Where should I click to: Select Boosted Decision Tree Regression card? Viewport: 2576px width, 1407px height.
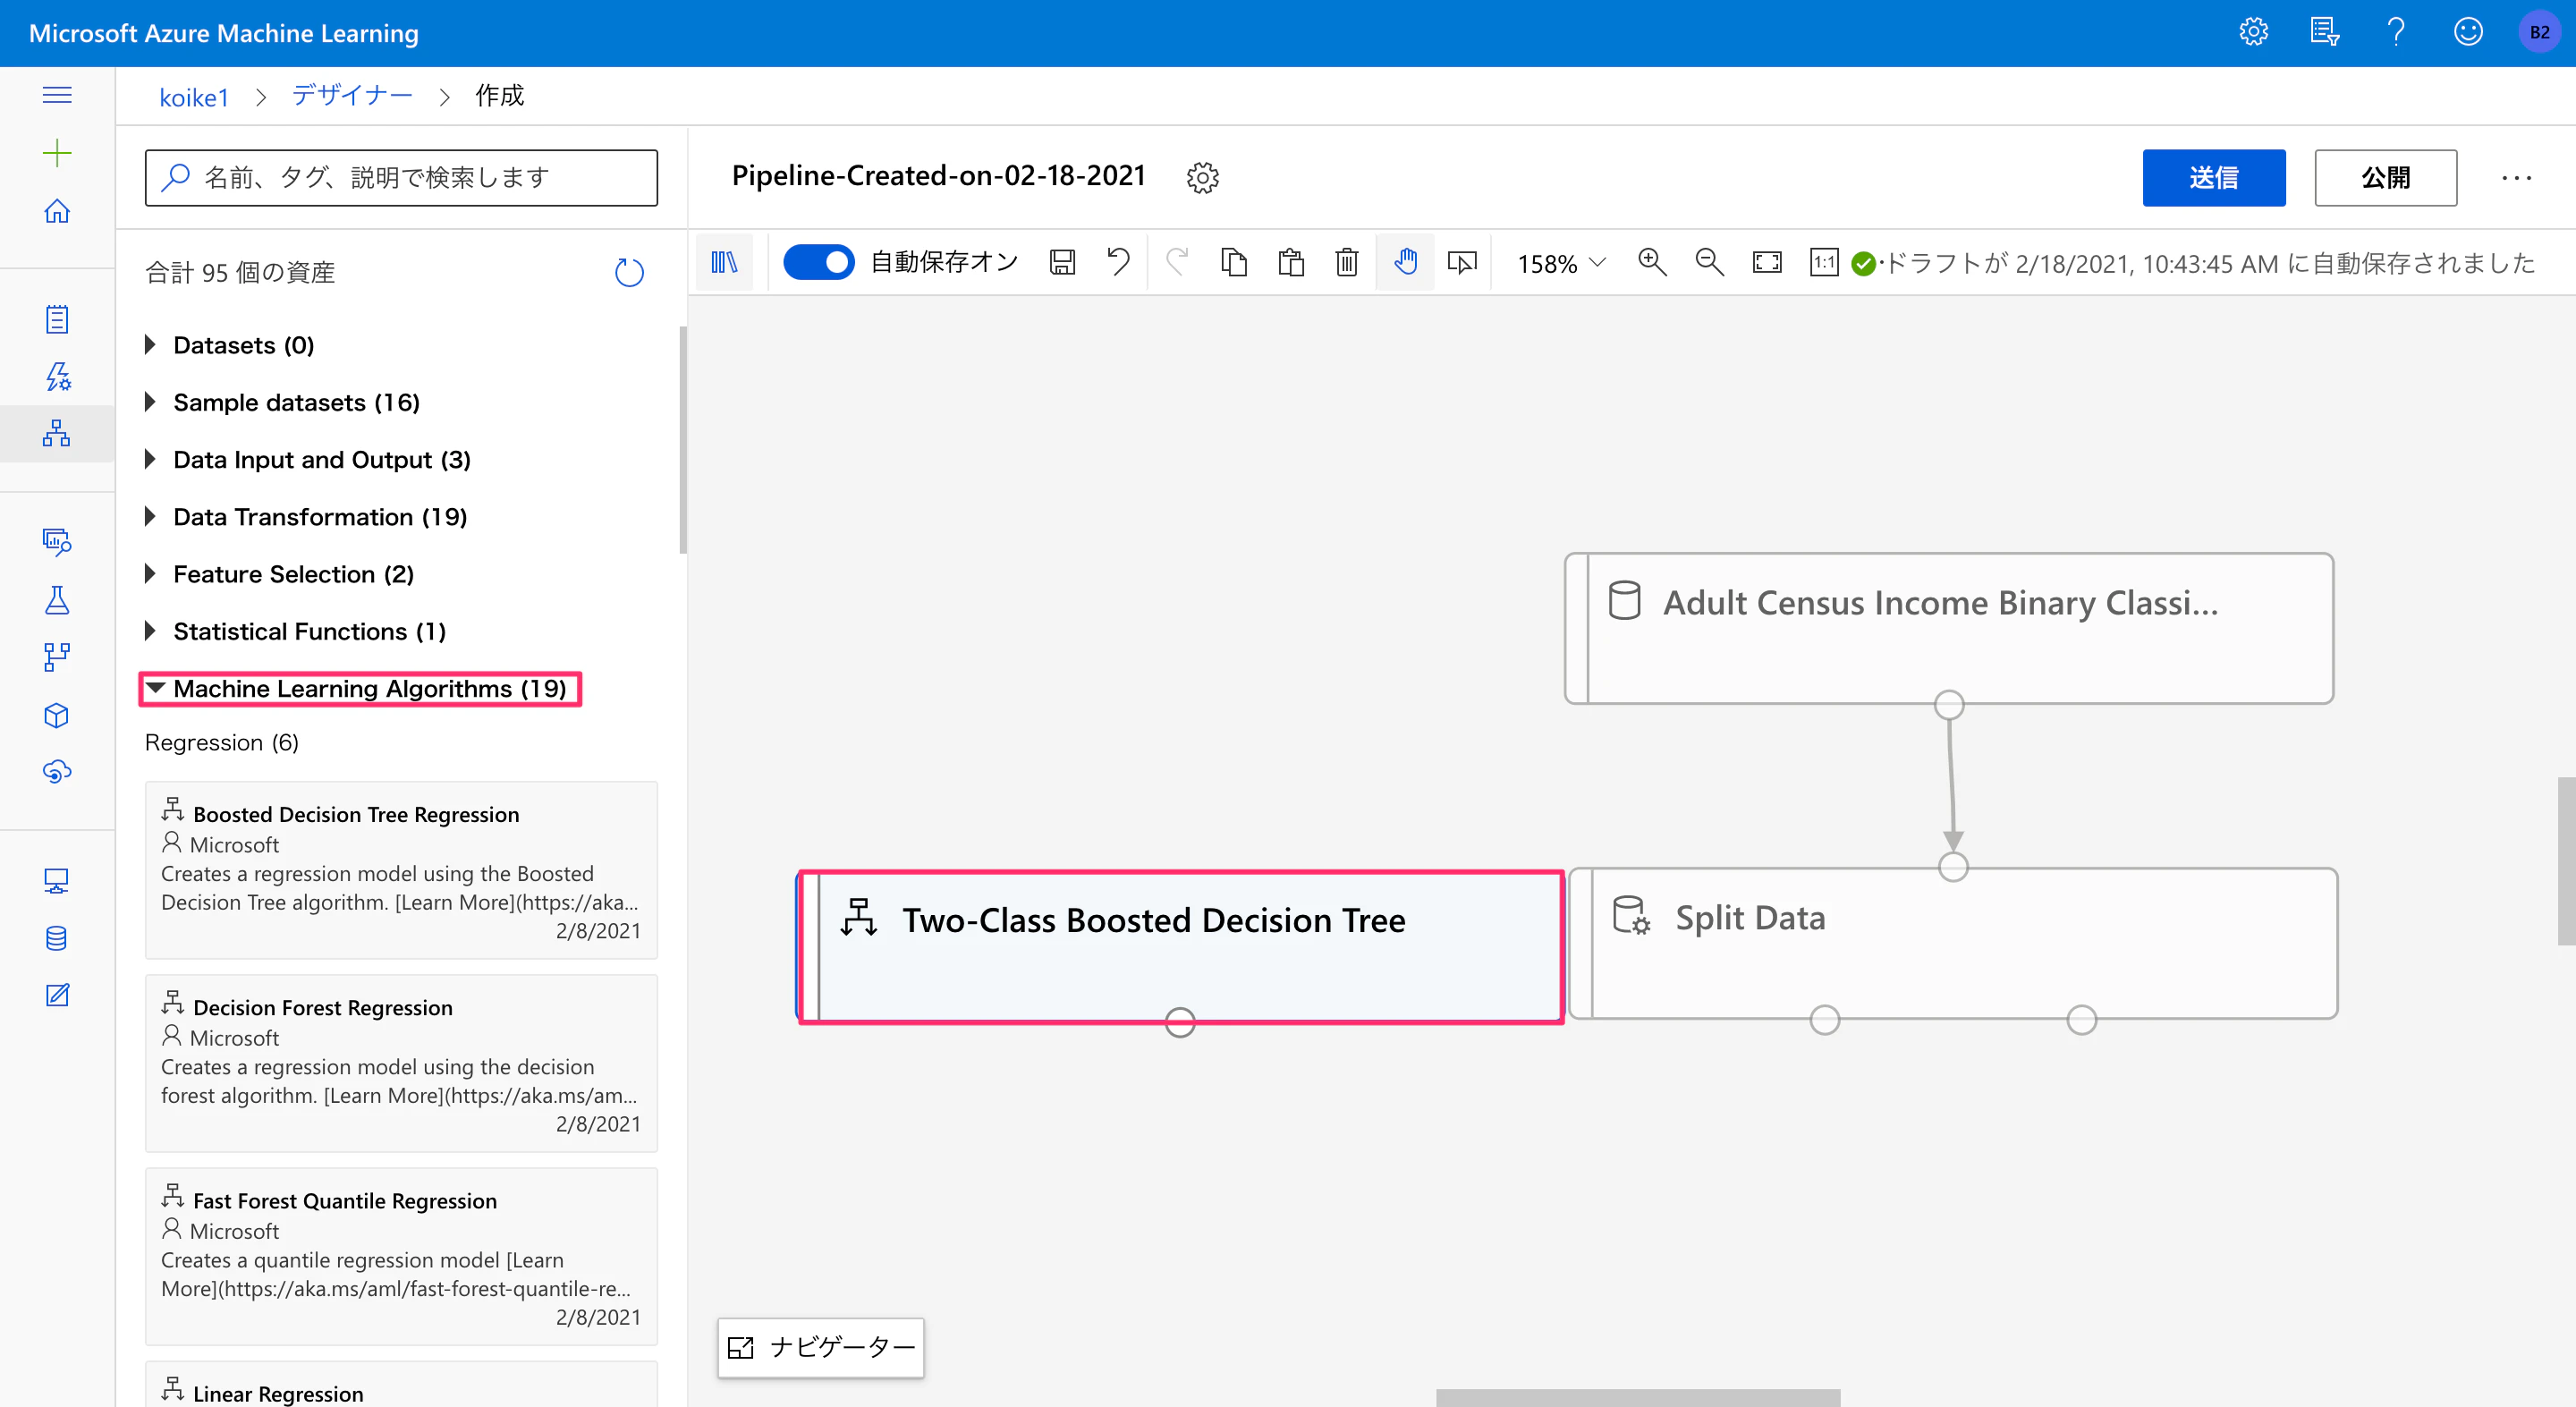point(401,870)
